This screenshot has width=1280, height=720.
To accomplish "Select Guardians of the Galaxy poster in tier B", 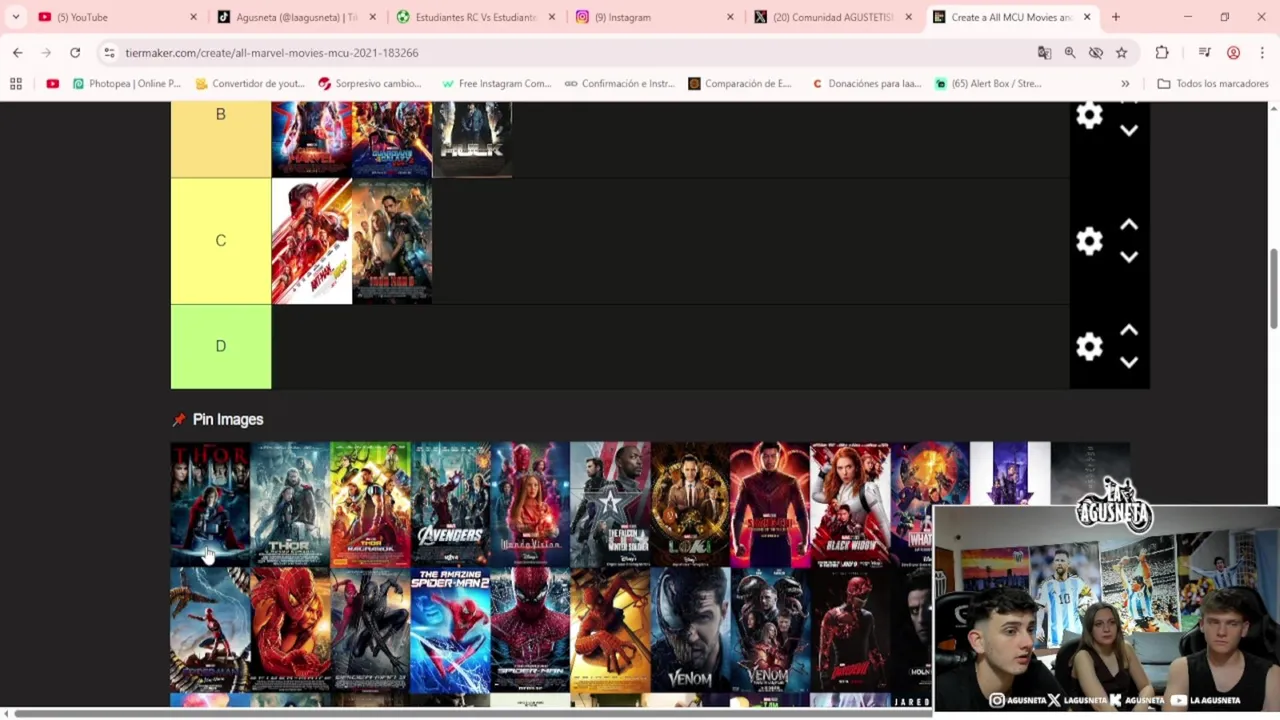I will [392, 139].
